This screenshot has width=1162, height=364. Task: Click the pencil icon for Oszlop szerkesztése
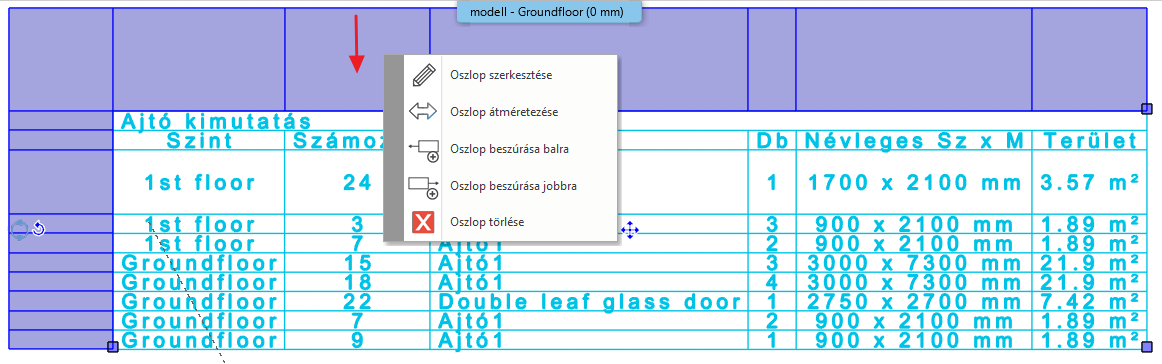pos(423,76)
